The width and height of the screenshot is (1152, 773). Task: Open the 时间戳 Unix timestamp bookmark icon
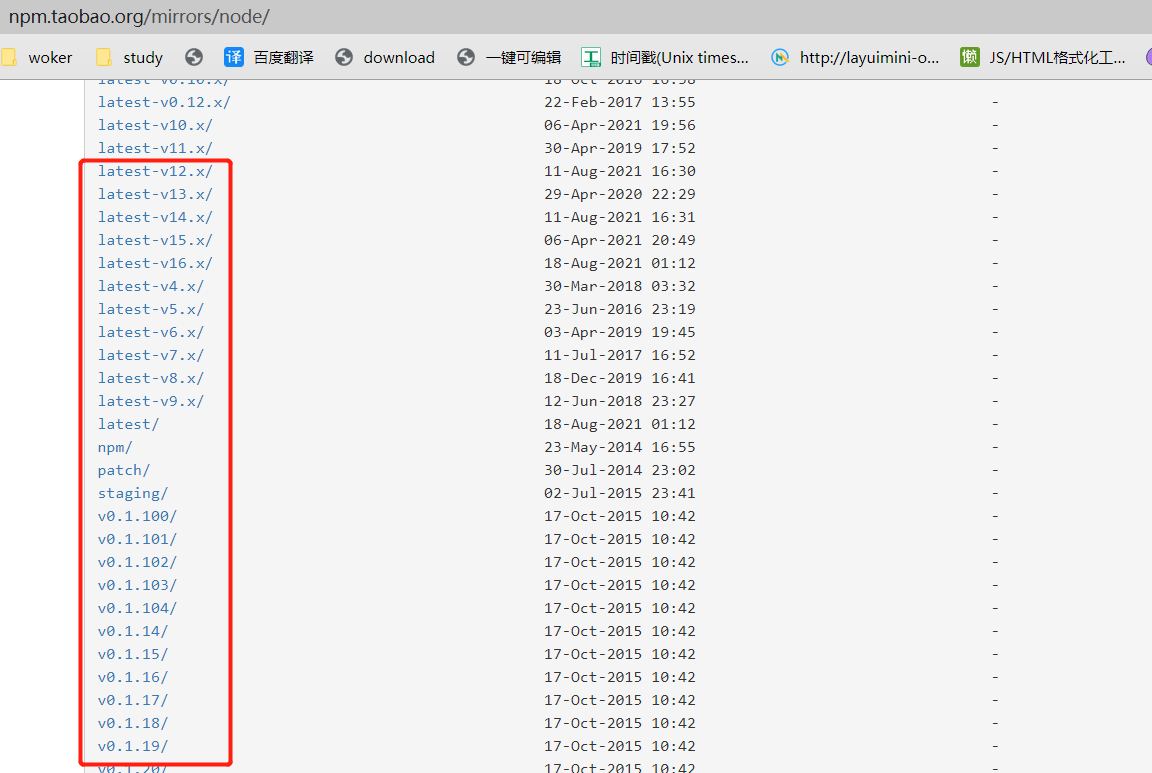coord(591,57)
